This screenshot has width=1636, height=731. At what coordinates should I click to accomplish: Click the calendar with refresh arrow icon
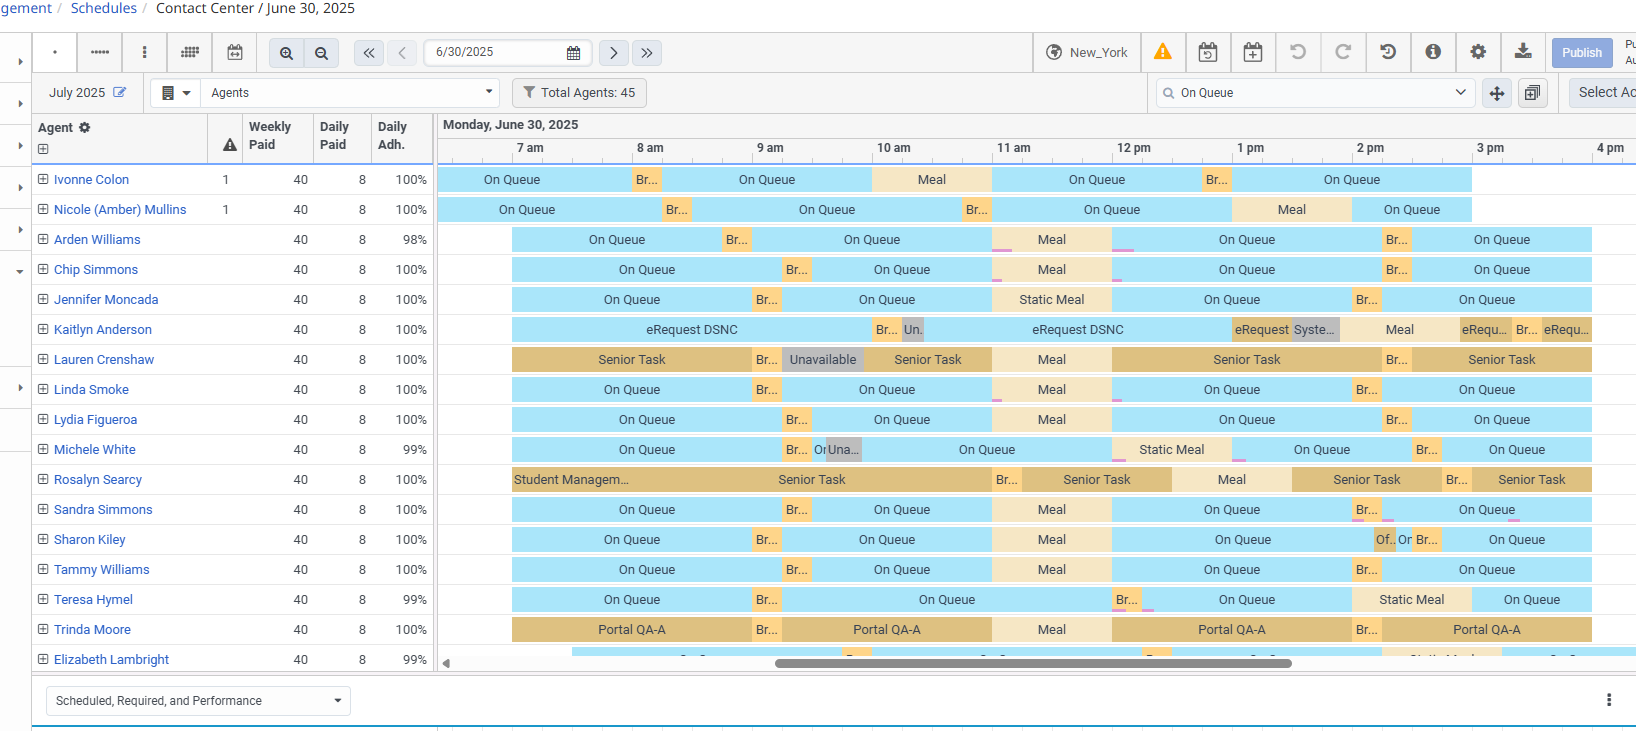1208,52
